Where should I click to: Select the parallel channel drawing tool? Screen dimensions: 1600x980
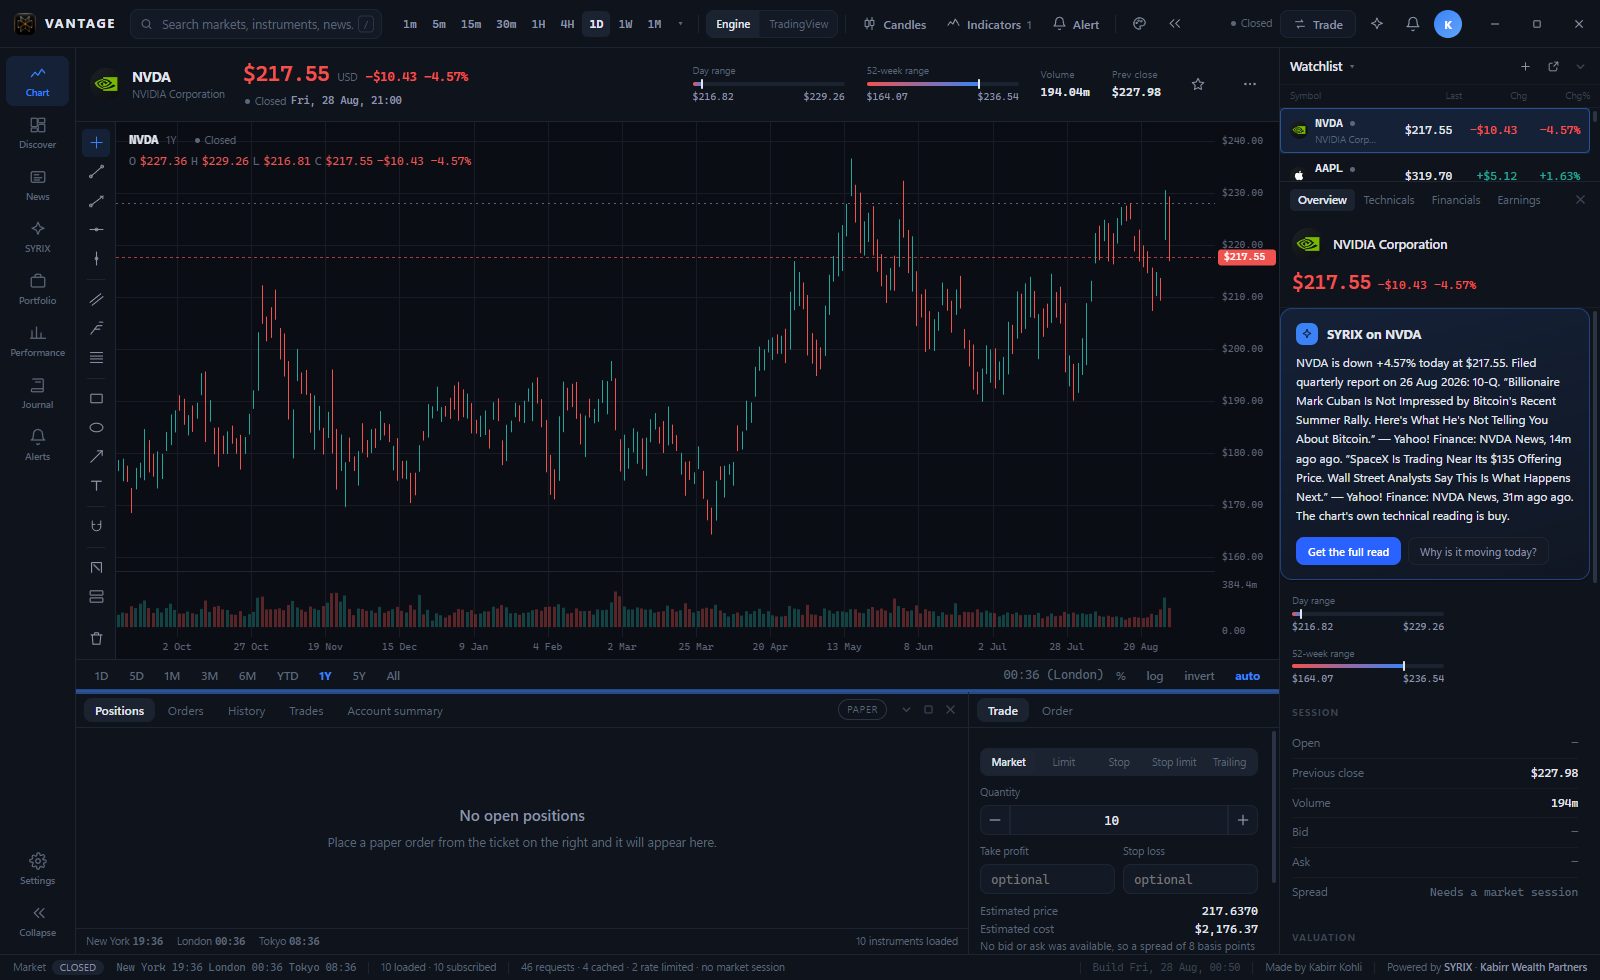(x=96, y=300)
